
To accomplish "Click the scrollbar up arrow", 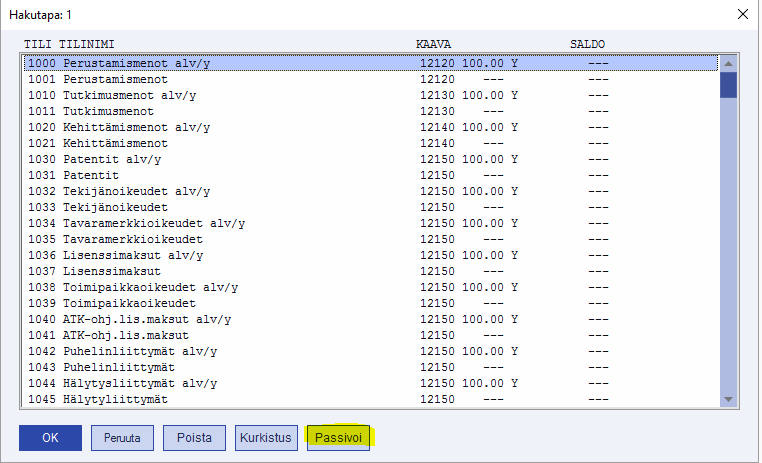I will [x=728, y=63].
